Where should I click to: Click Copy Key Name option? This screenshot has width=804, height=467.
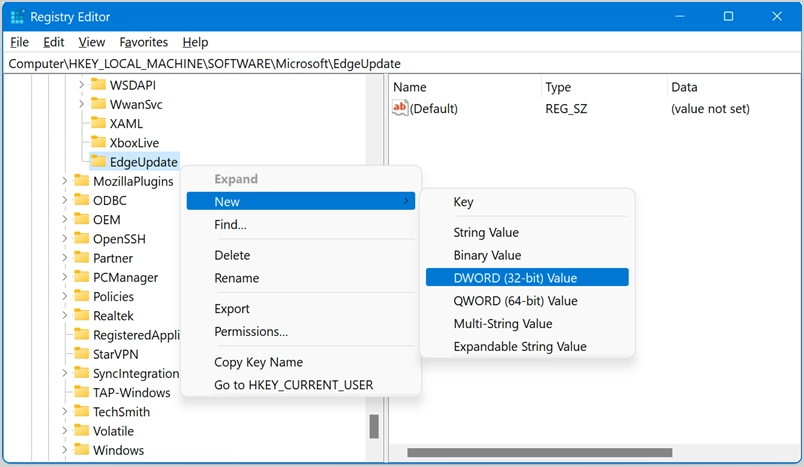coord(258,362)
